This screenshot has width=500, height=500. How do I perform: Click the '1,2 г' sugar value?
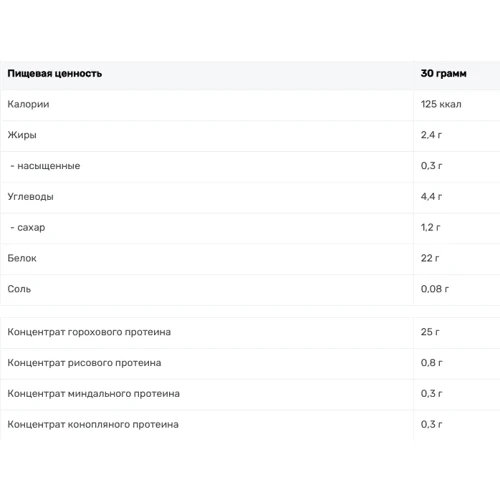point(430,227)
